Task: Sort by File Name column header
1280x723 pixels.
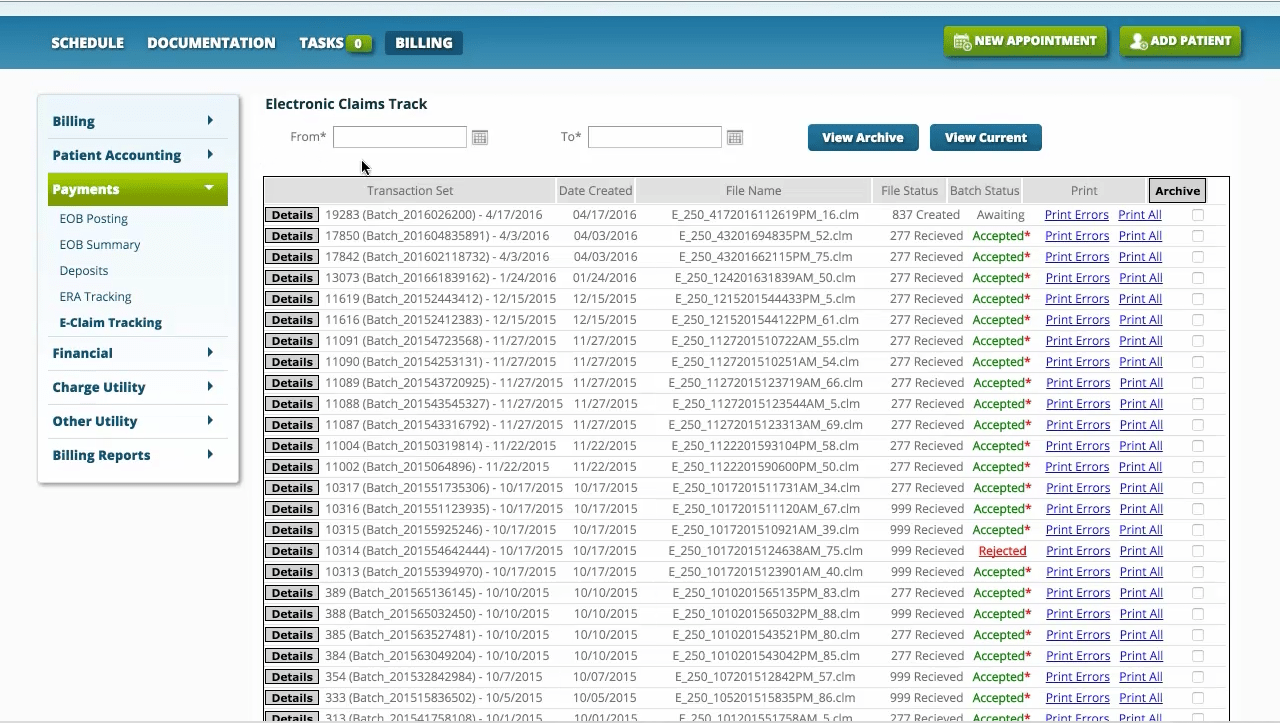Action: pyautogui.click(x=754, y=191)
